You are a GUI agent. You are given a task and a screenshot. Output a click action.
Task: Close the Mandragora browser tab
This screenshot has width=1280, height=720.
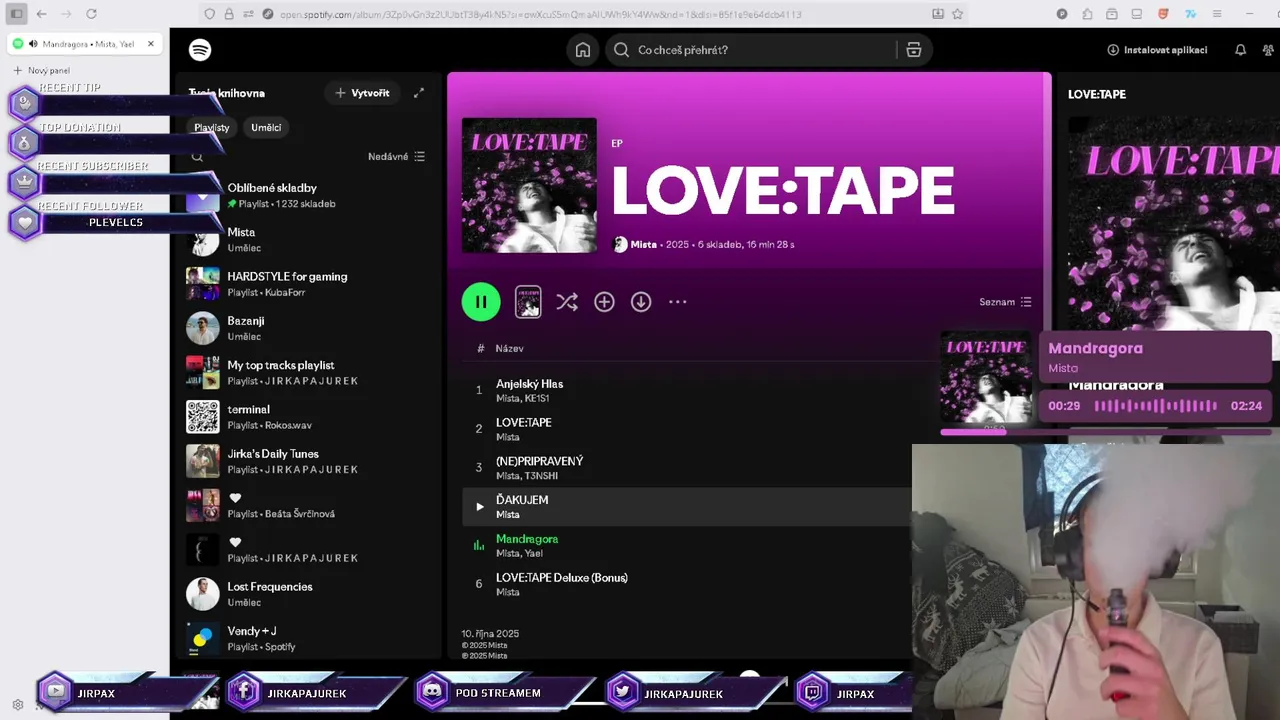coord(151,44)
